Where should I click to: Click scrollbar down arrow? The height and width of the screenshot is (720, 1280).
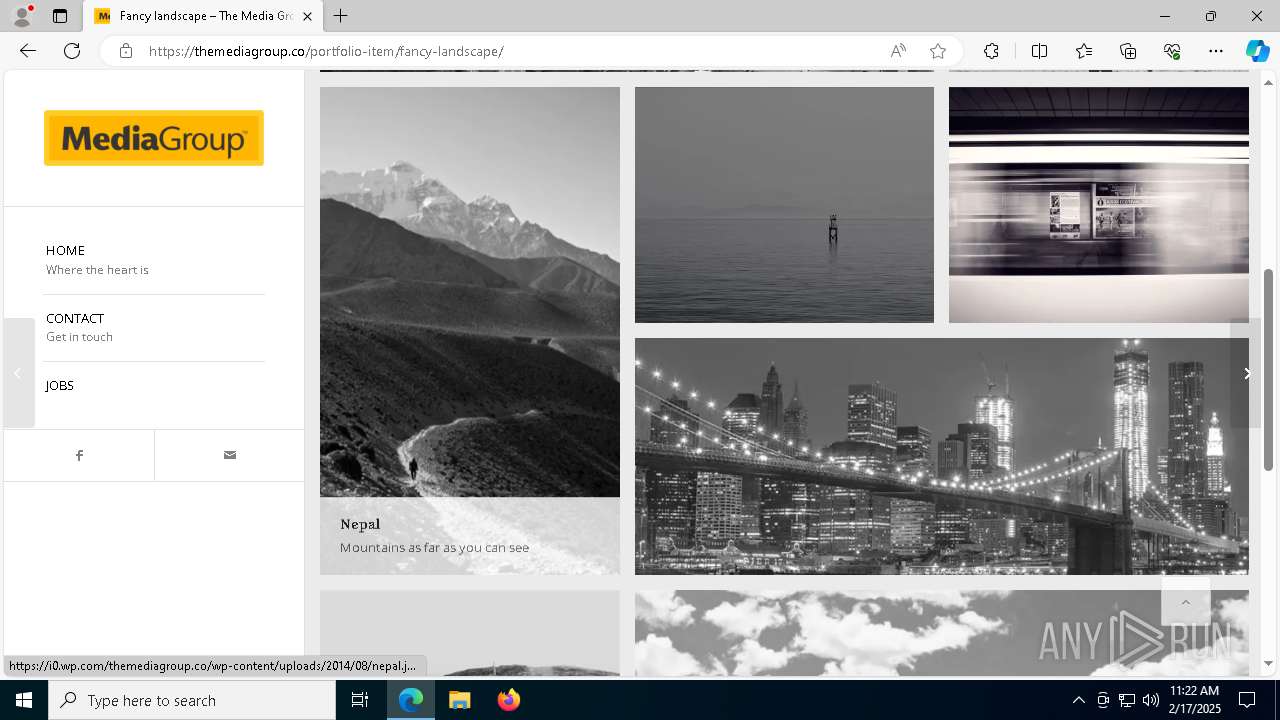[1269, 663]
